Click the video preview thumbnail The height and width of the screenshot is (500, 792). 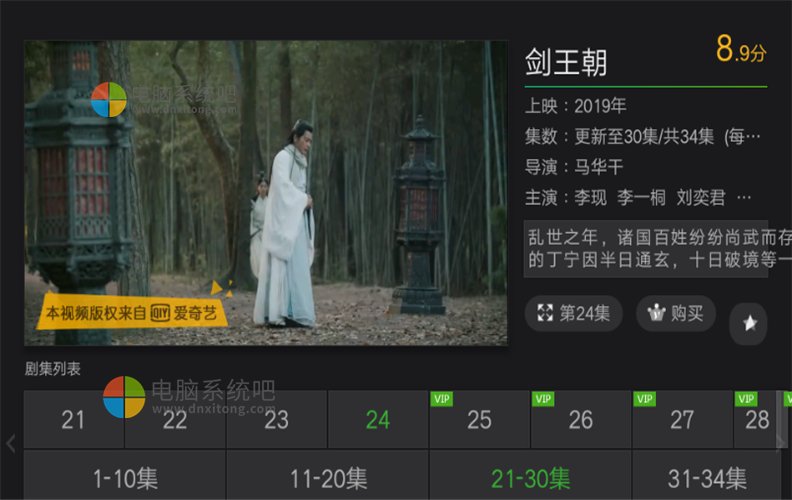(x=266, y=193)
